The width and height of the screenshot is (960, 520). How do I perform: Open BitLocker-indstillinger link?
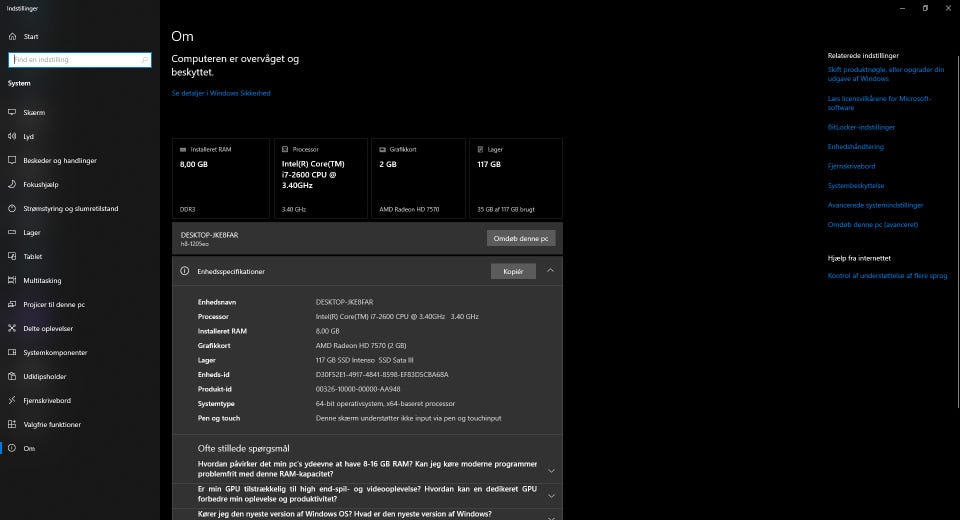(x=861, y=127)
